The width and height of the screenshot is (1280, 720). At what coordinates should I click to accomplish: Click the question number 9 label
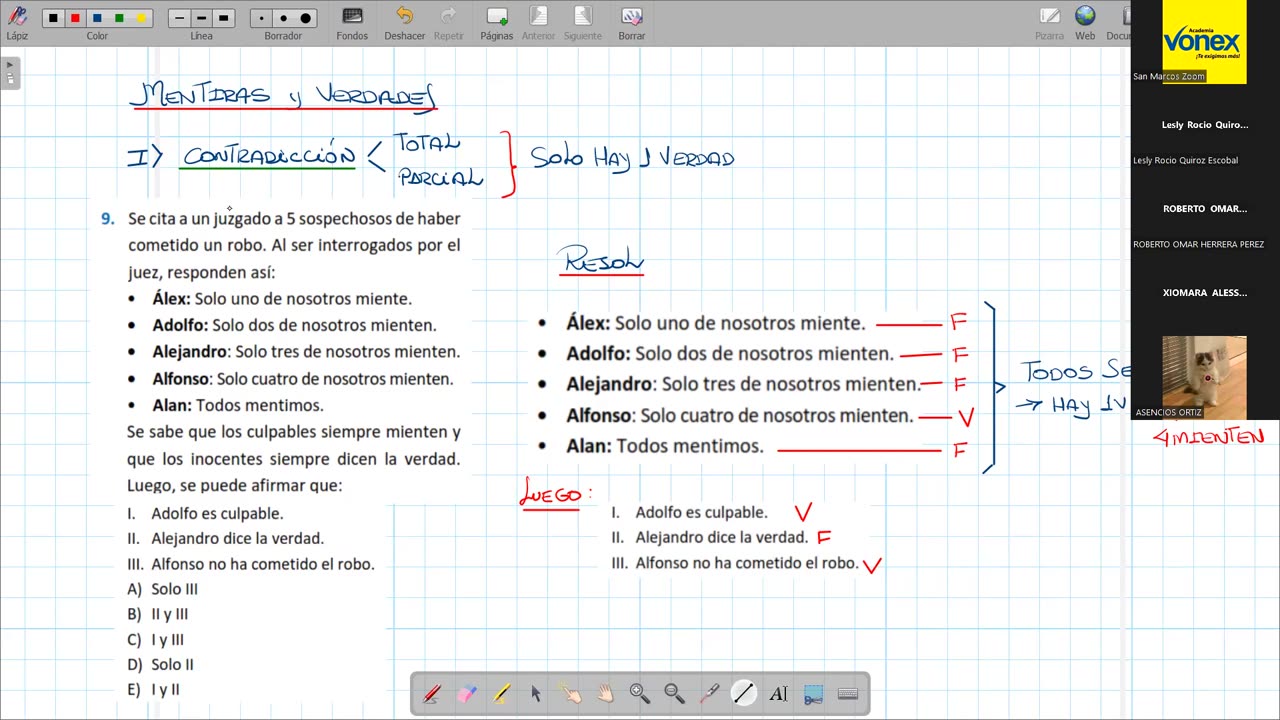click(x=108, y=218)
